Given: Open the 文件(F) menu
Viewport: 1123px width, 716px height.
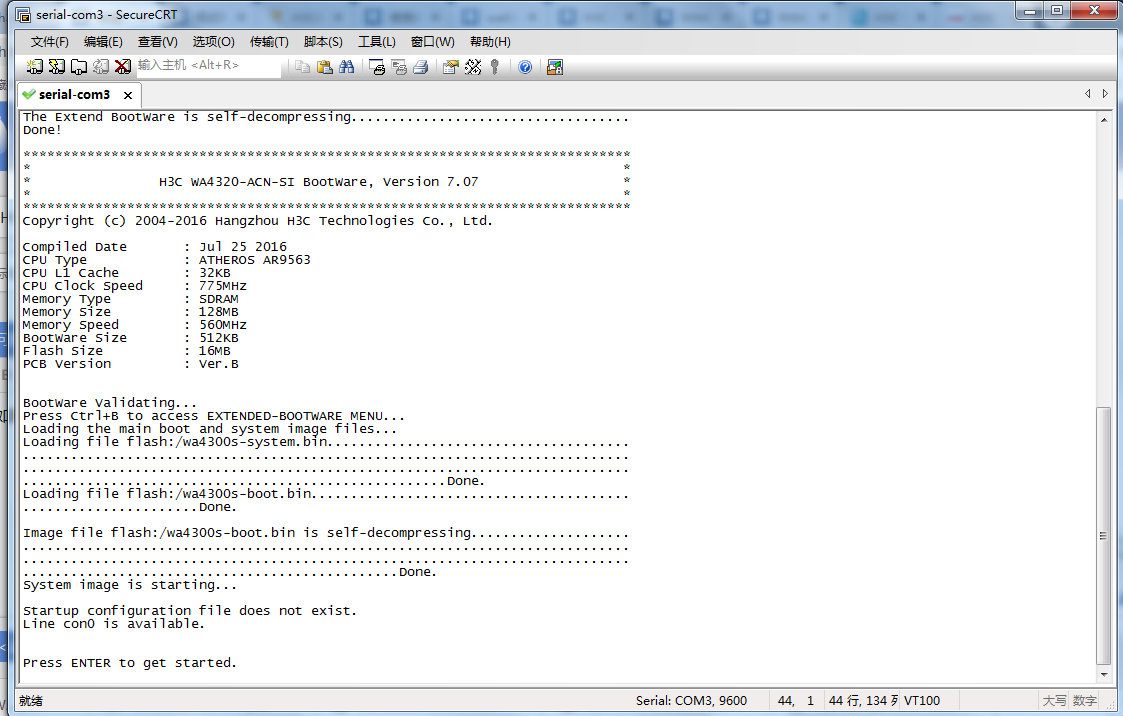Looking at the screenshot, I should (49, 42).
